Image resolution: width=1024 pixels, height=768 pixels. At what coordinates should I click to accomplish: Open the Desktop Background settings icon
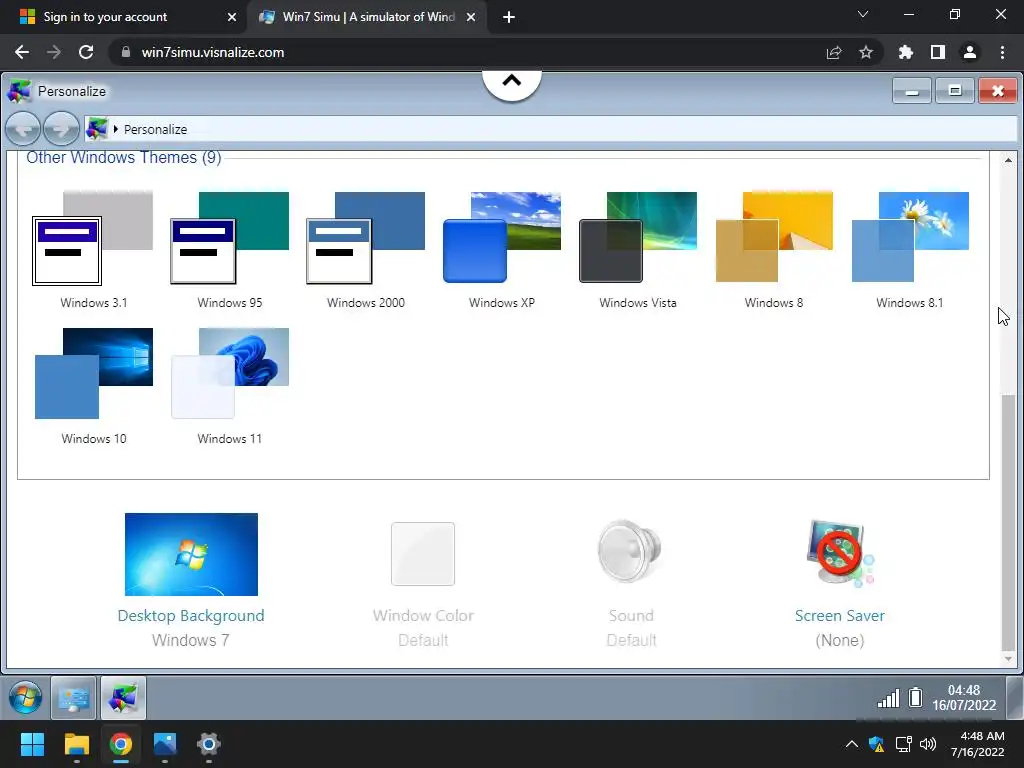191,554
